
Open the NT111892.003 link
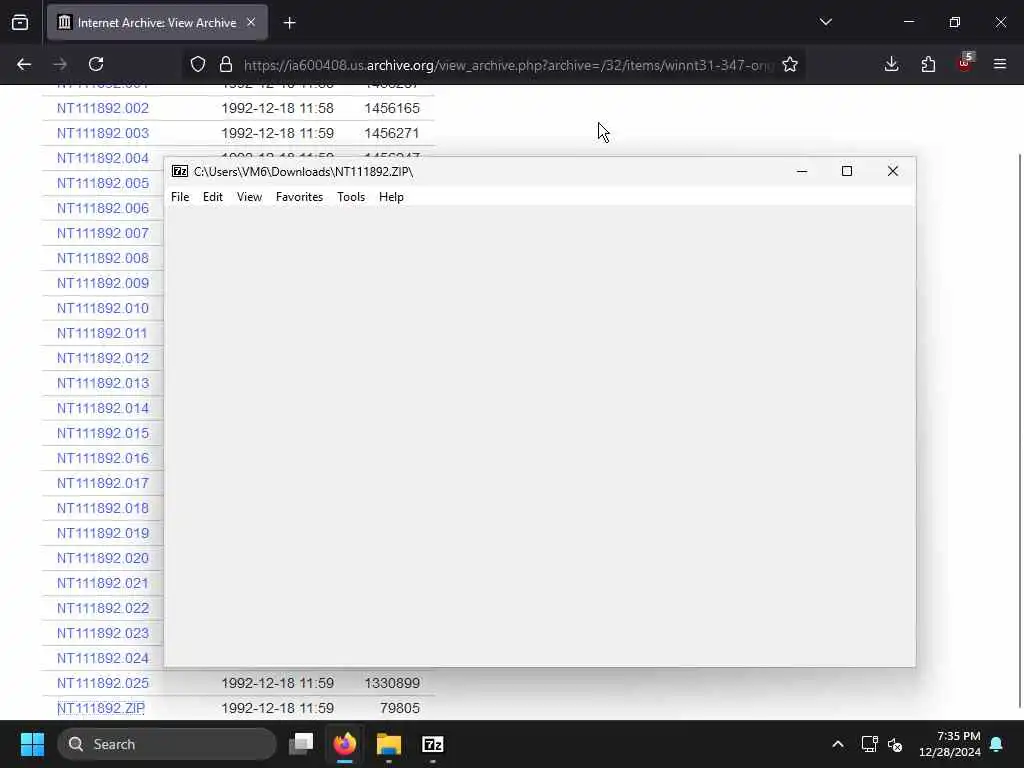click(103, 133)
